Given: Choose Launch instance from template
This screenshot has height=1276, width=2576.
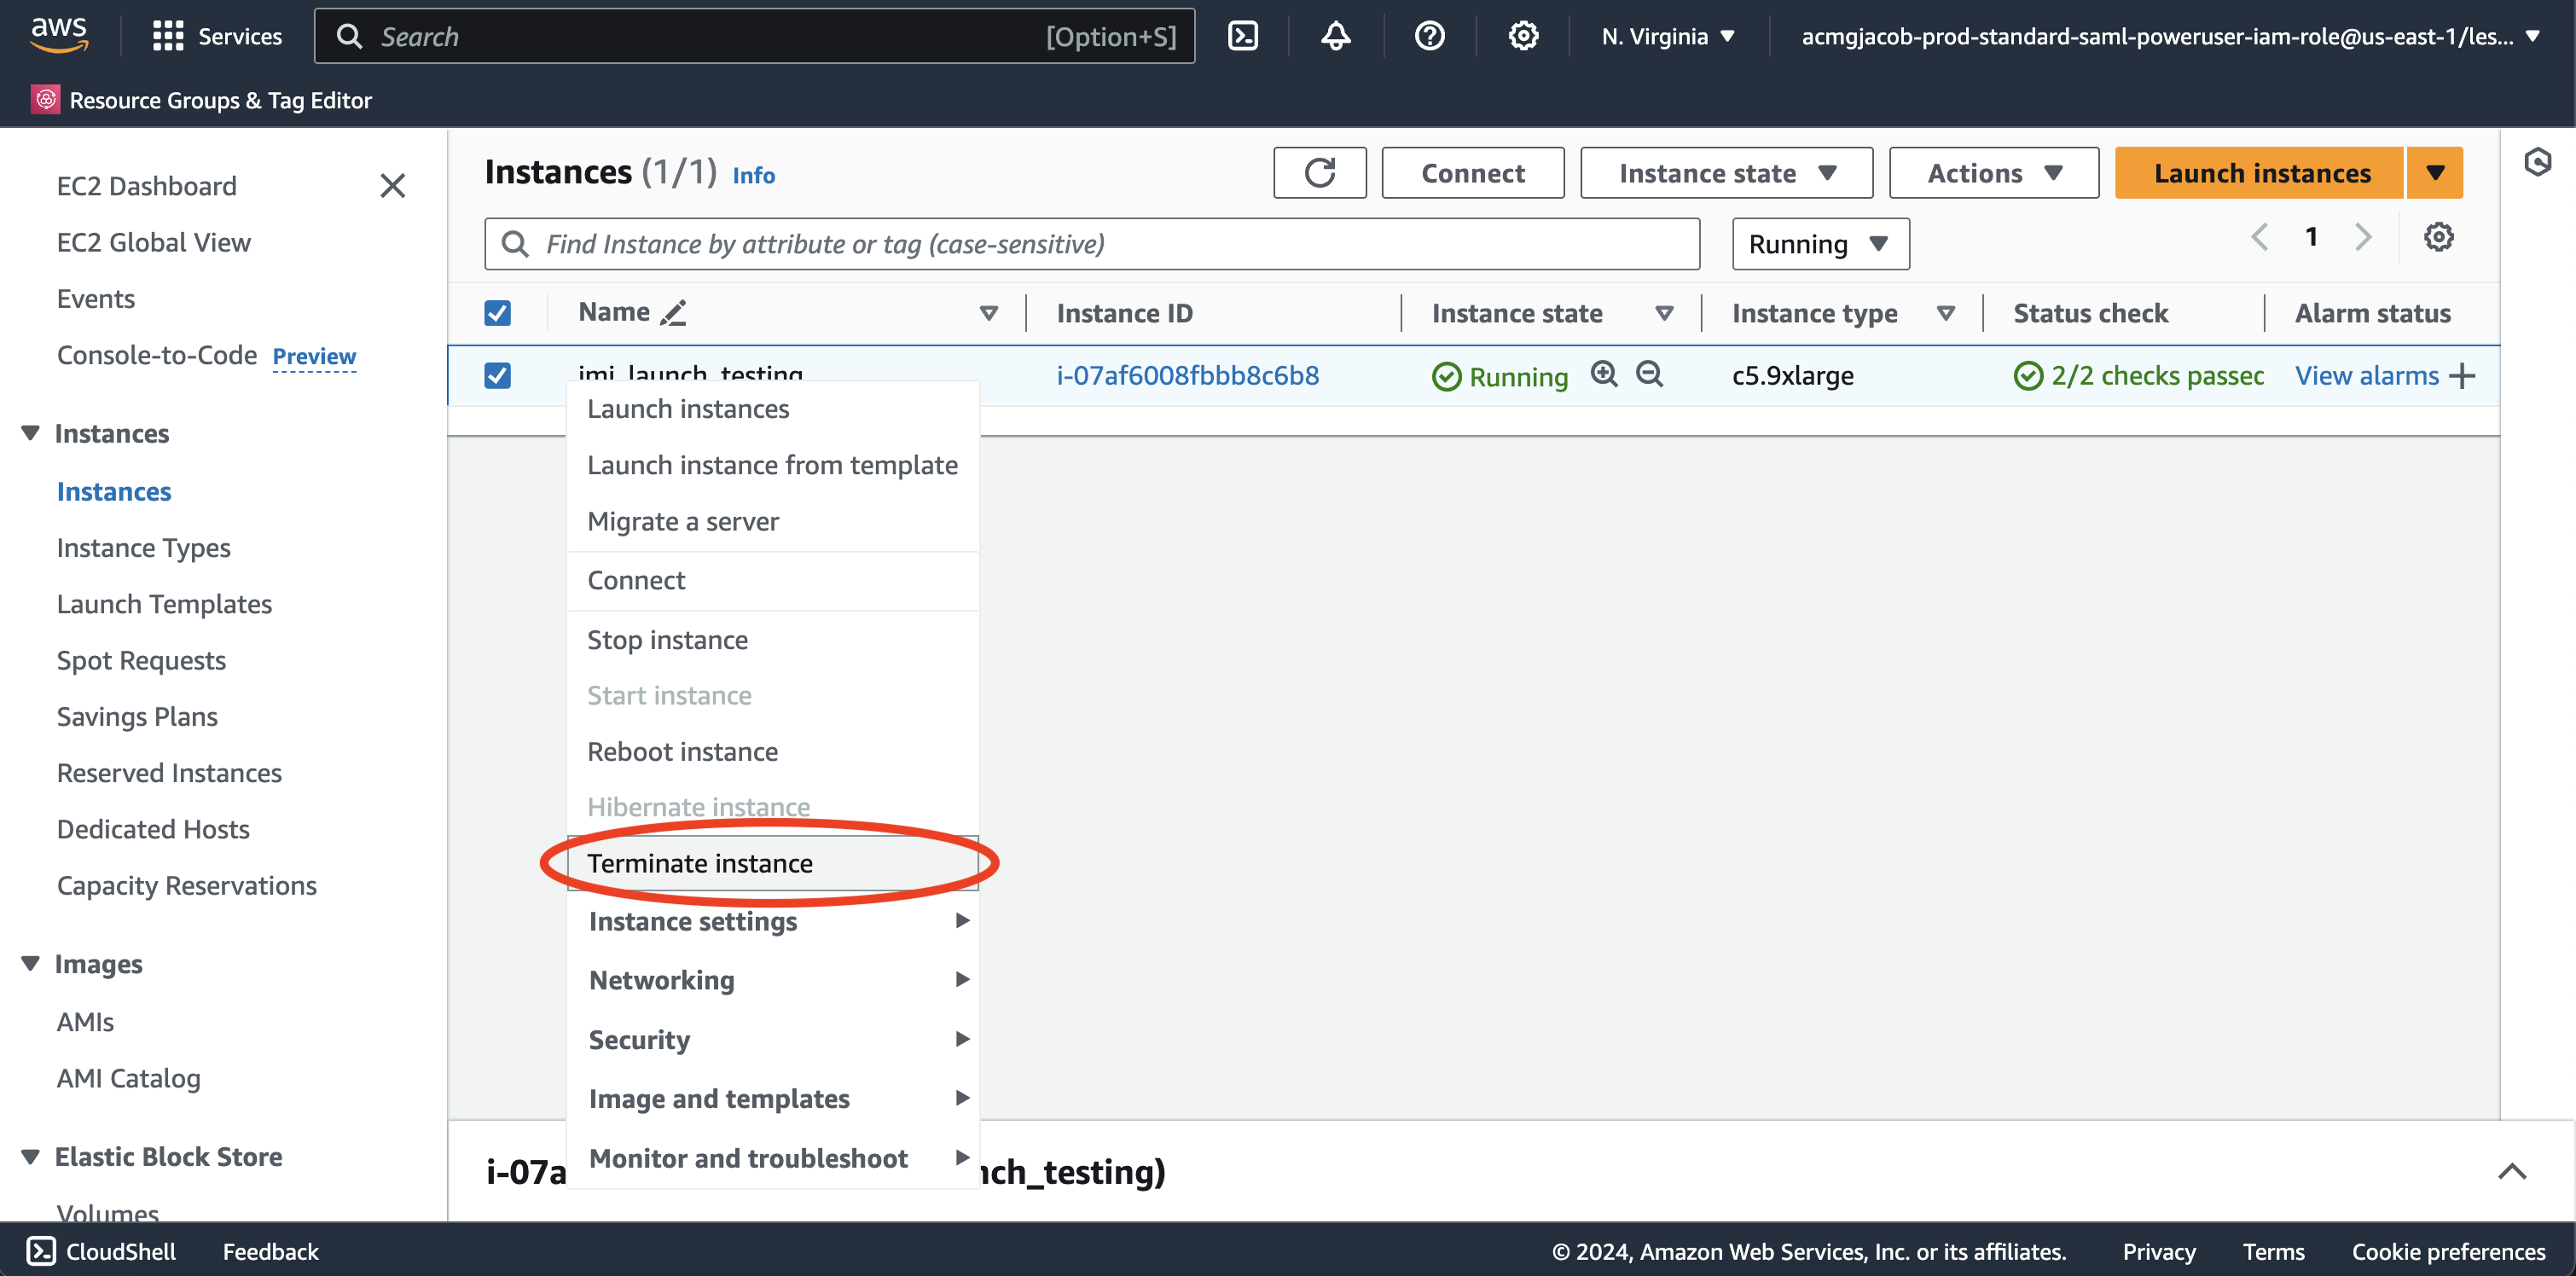Looking at the screenshot, I should pos(772,465).
